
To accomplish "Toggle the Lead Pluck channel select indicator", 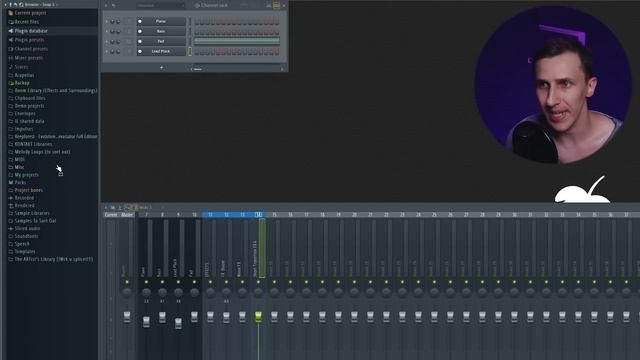I will 190,51.
